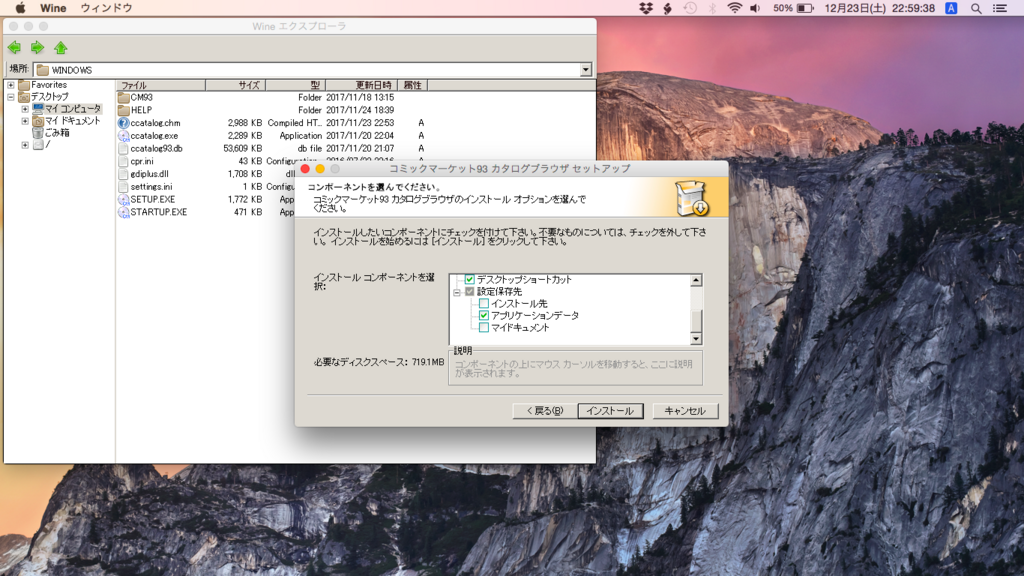Sort by the 型 column header

tap(295, 85)
